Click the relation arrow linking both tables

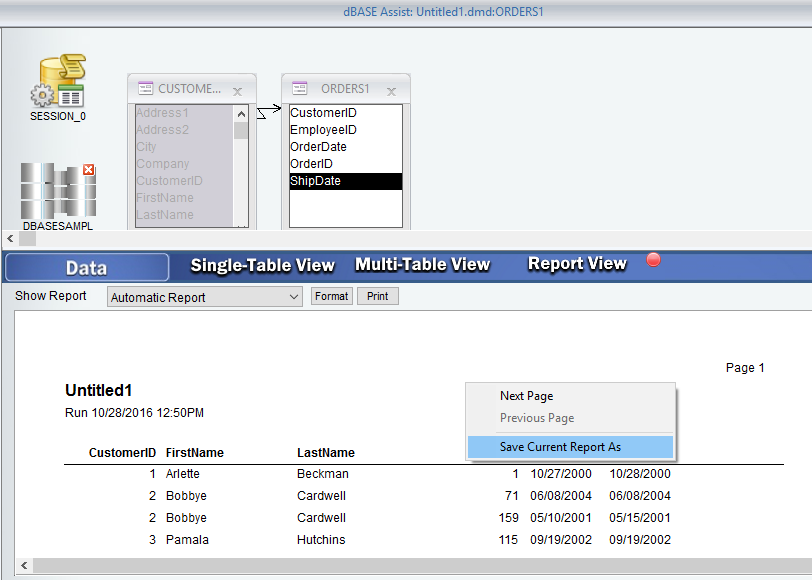[x=268, y=112]
